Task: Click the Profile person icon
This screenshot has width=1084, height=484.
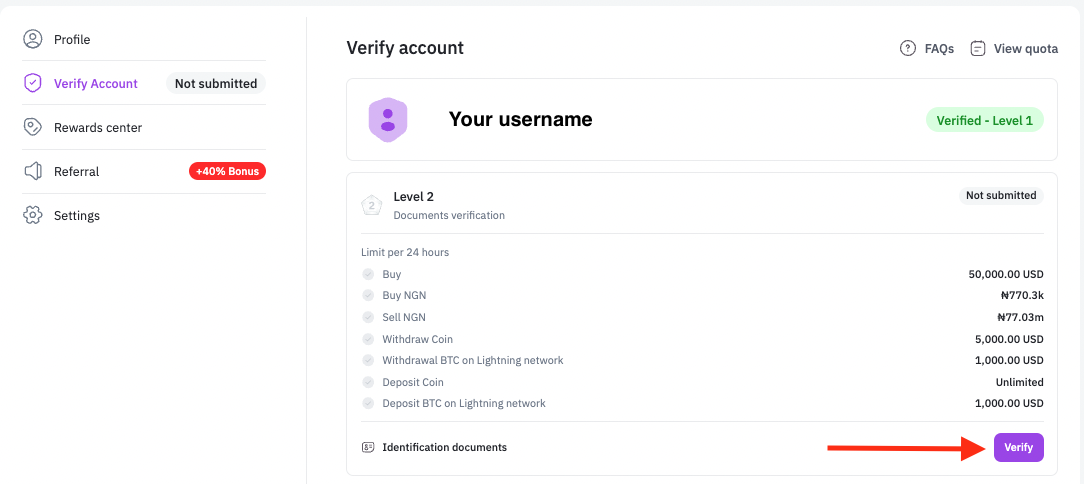Action: [x=33, y=39]
